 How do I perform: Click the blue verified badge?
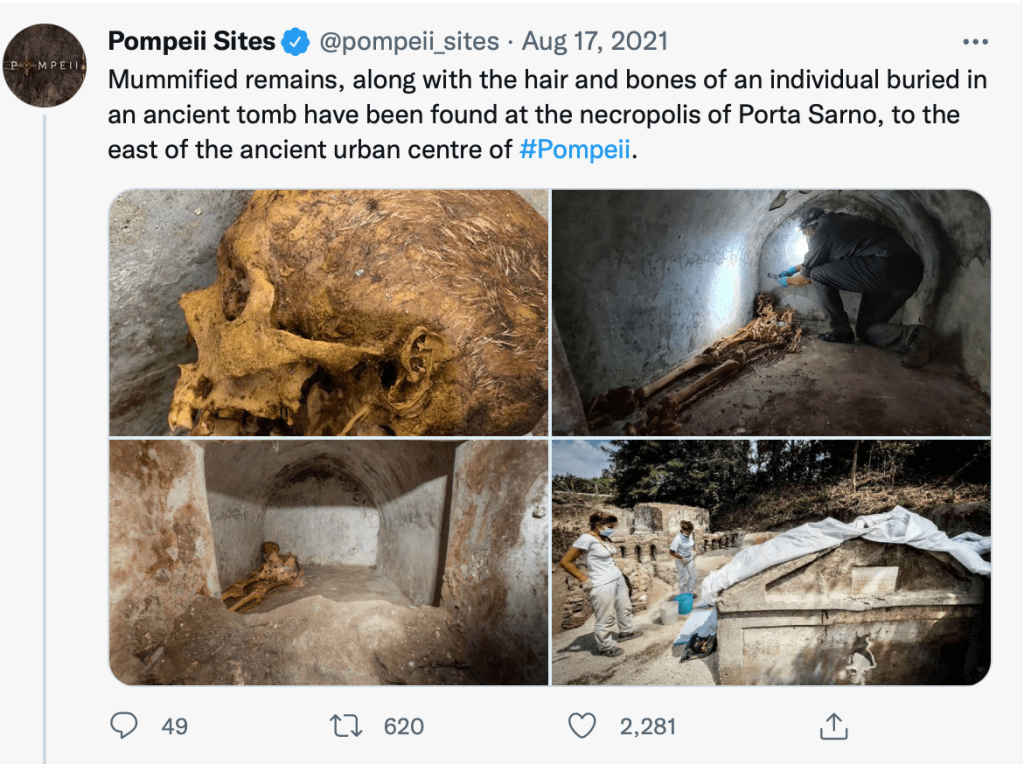tap(295, 42)
